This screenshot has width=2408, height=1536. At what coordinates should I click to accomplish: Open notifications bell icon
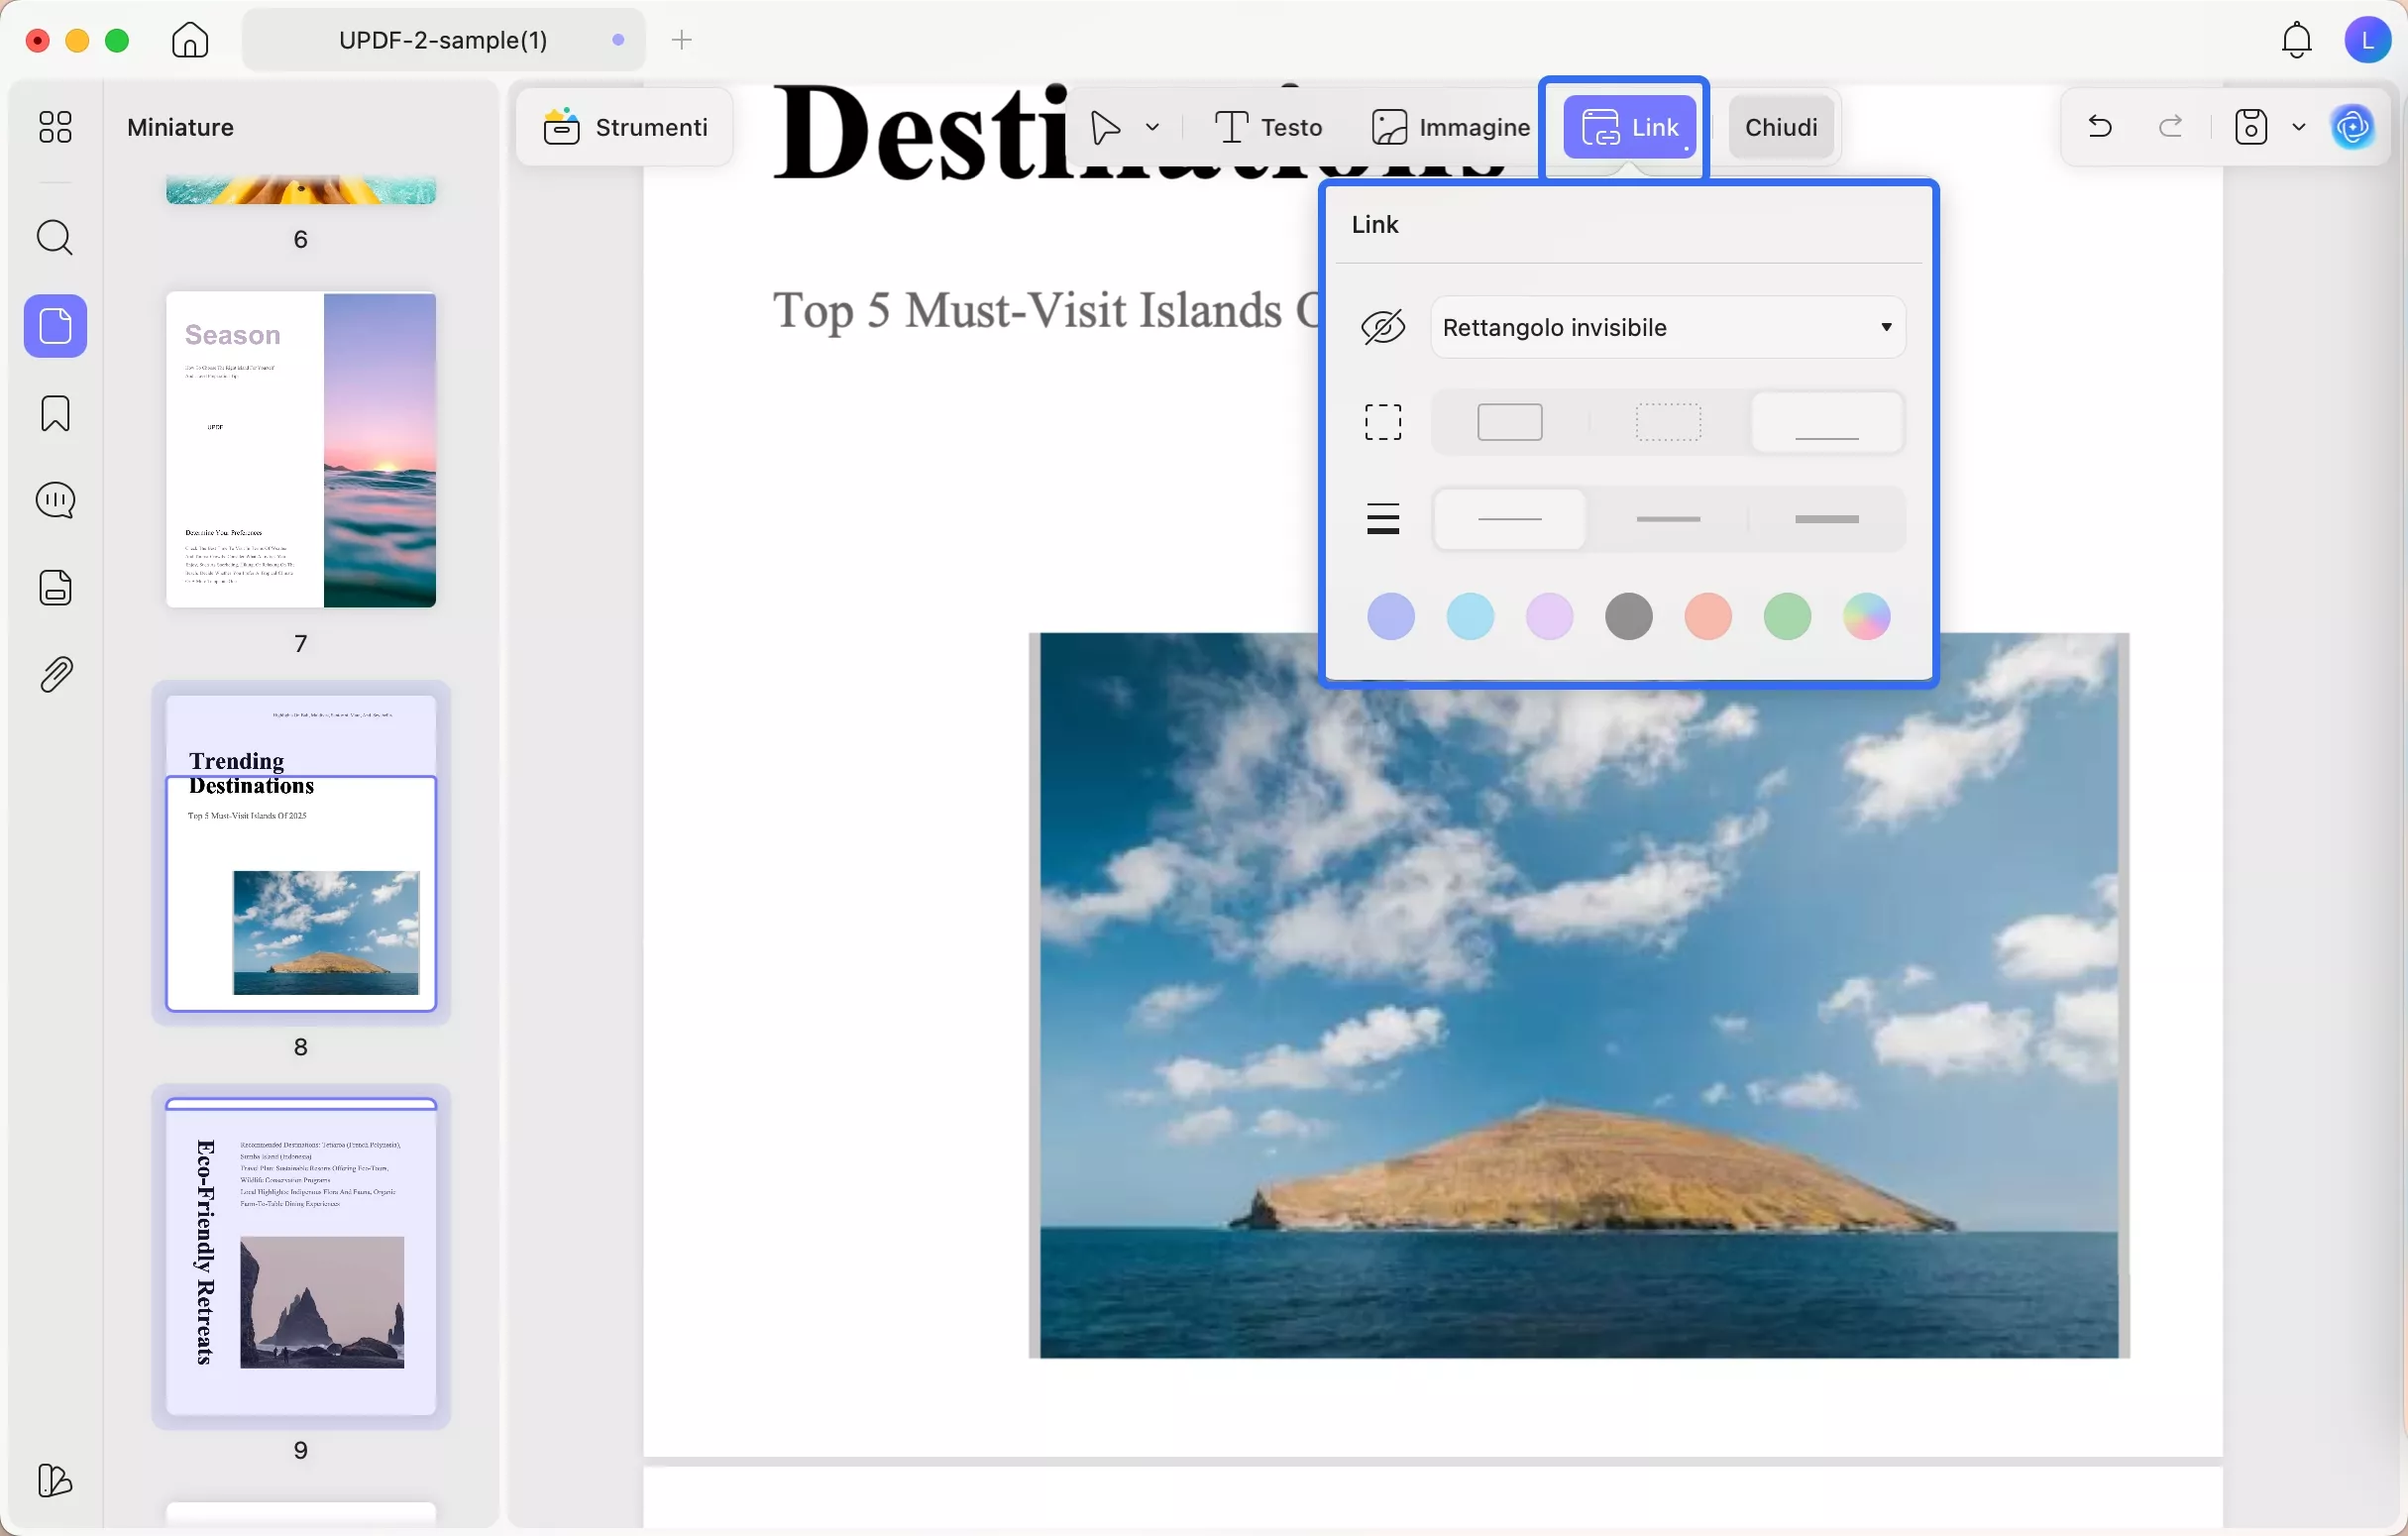(x=2296, y=40)
